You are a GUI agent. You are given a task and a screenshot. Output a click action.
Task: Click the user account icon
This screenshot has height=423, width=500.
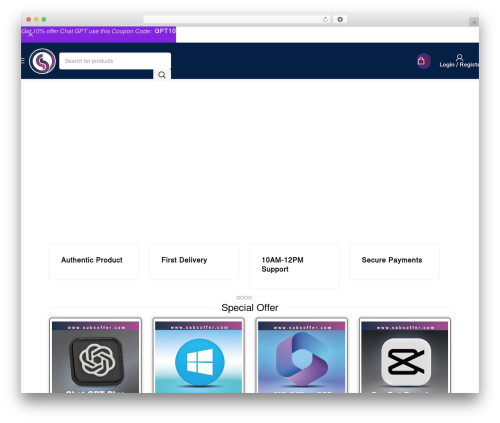point(460,57)
